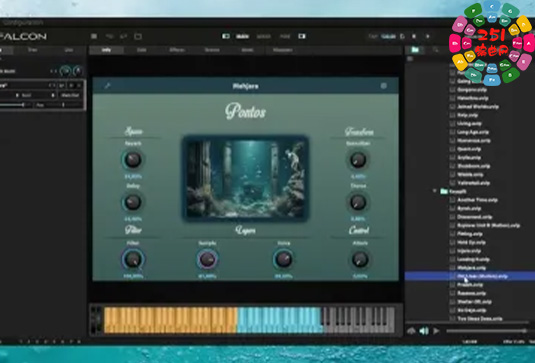Switch to the Info tab
This screenshot has width=535, height=363.
tap(106, 50)
